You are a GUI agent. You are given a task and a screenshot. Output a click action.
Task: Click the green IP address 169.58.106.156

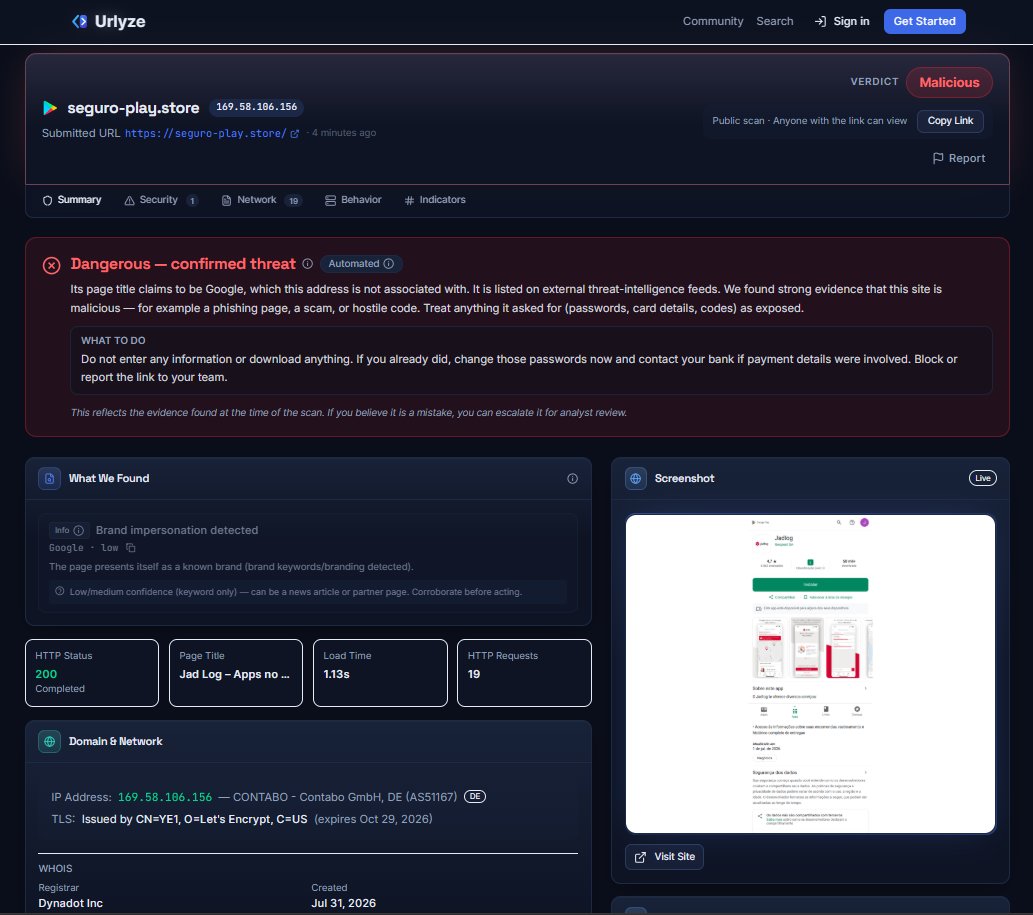pyautogui.click(x=165, y=797)
